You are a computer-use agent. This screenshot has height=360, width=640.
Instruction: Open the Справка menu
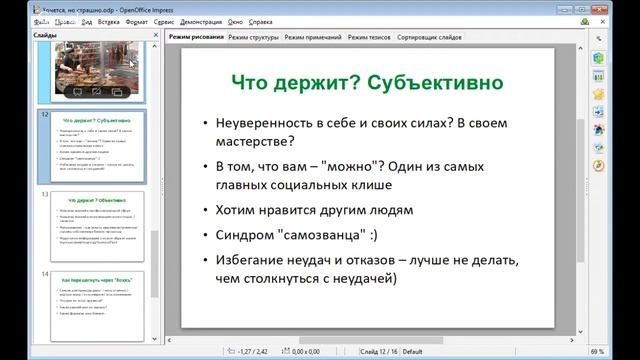tap(260, 22)
